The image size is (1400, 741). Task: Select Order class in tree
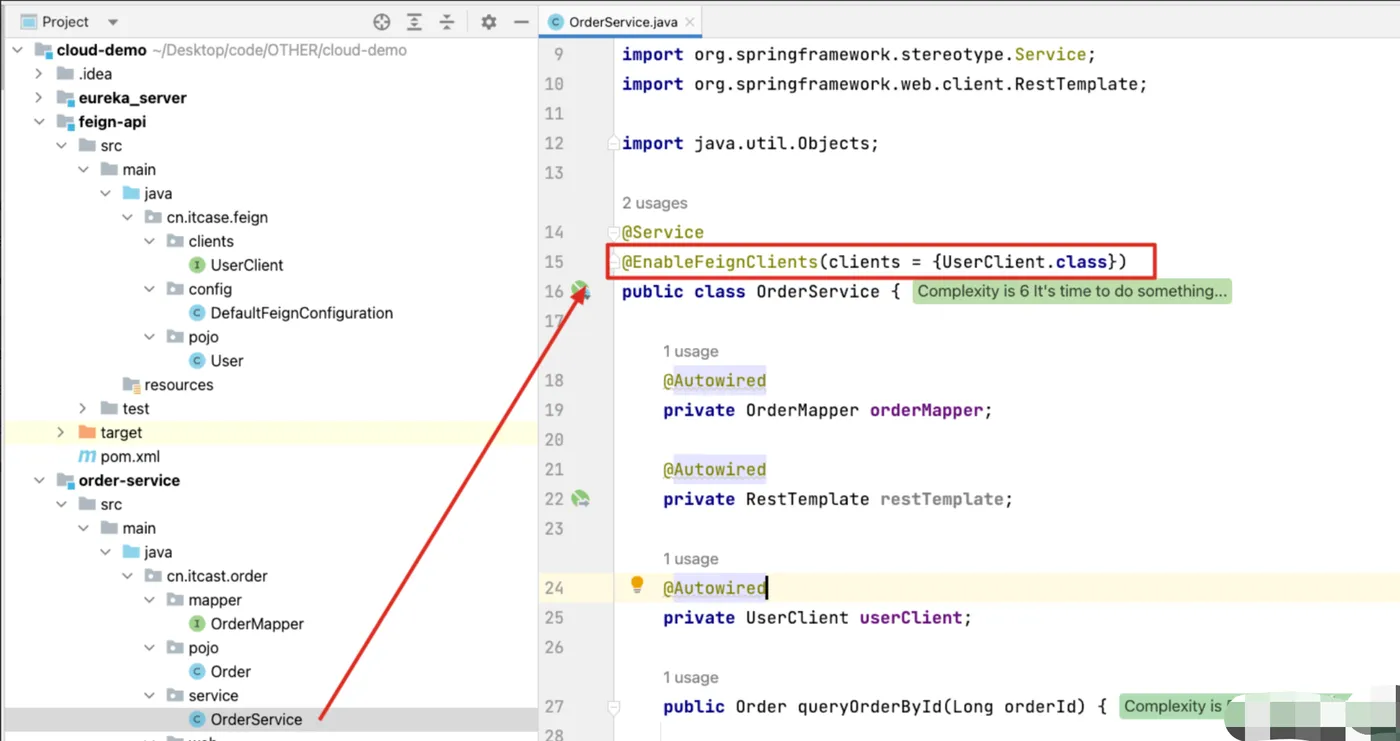click(x=230, y=672)
